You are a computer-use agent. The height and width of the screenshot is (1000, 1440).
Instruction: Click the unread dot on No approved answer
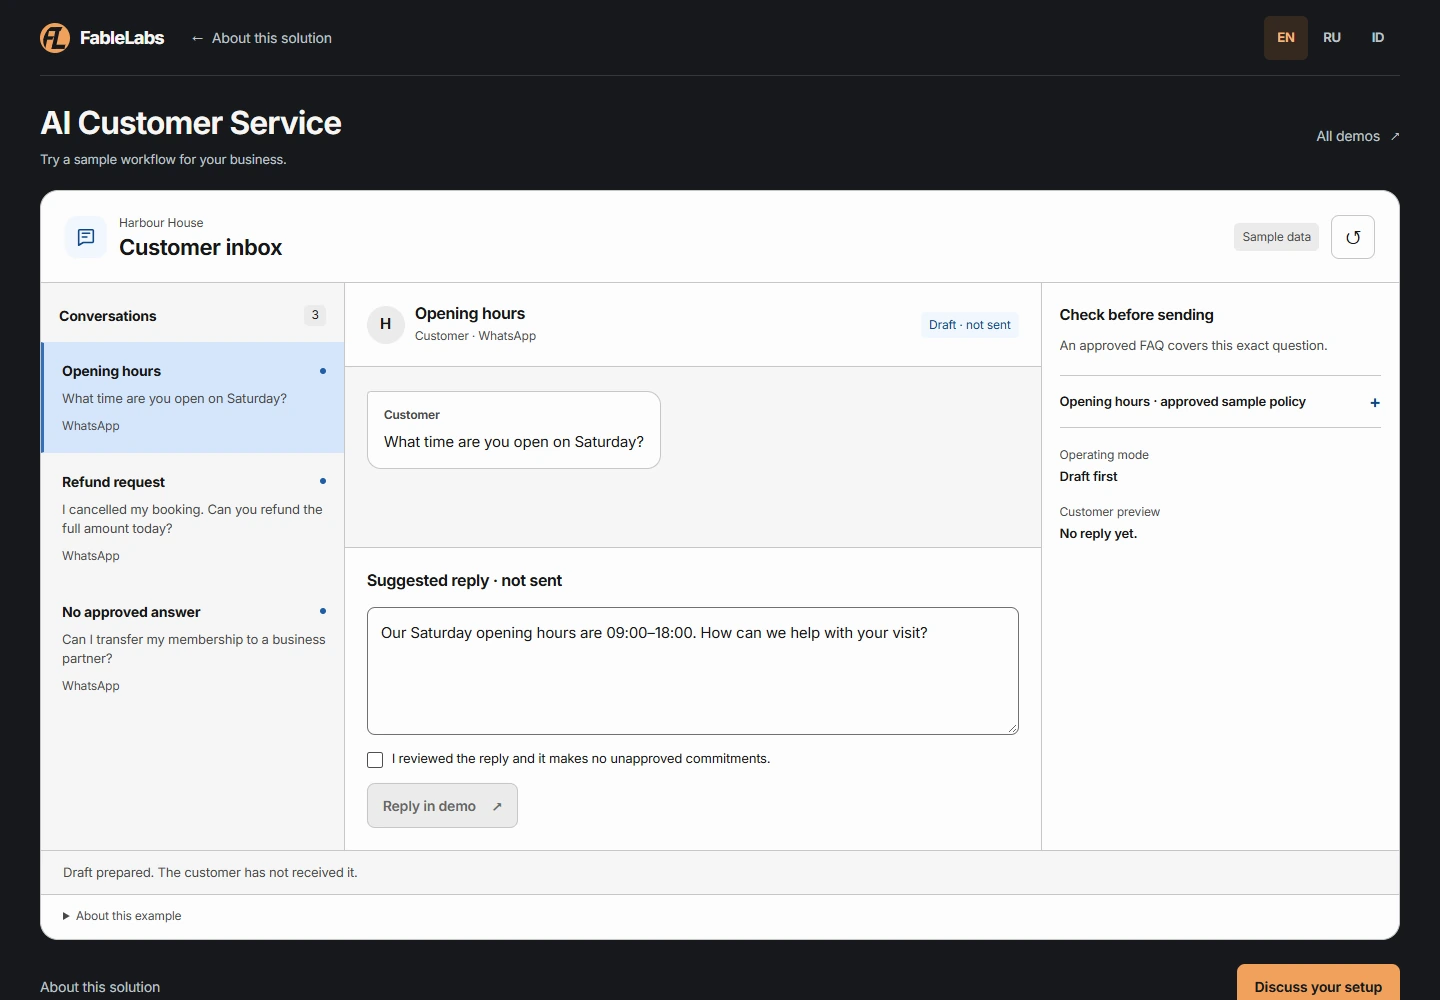(323, 611)
